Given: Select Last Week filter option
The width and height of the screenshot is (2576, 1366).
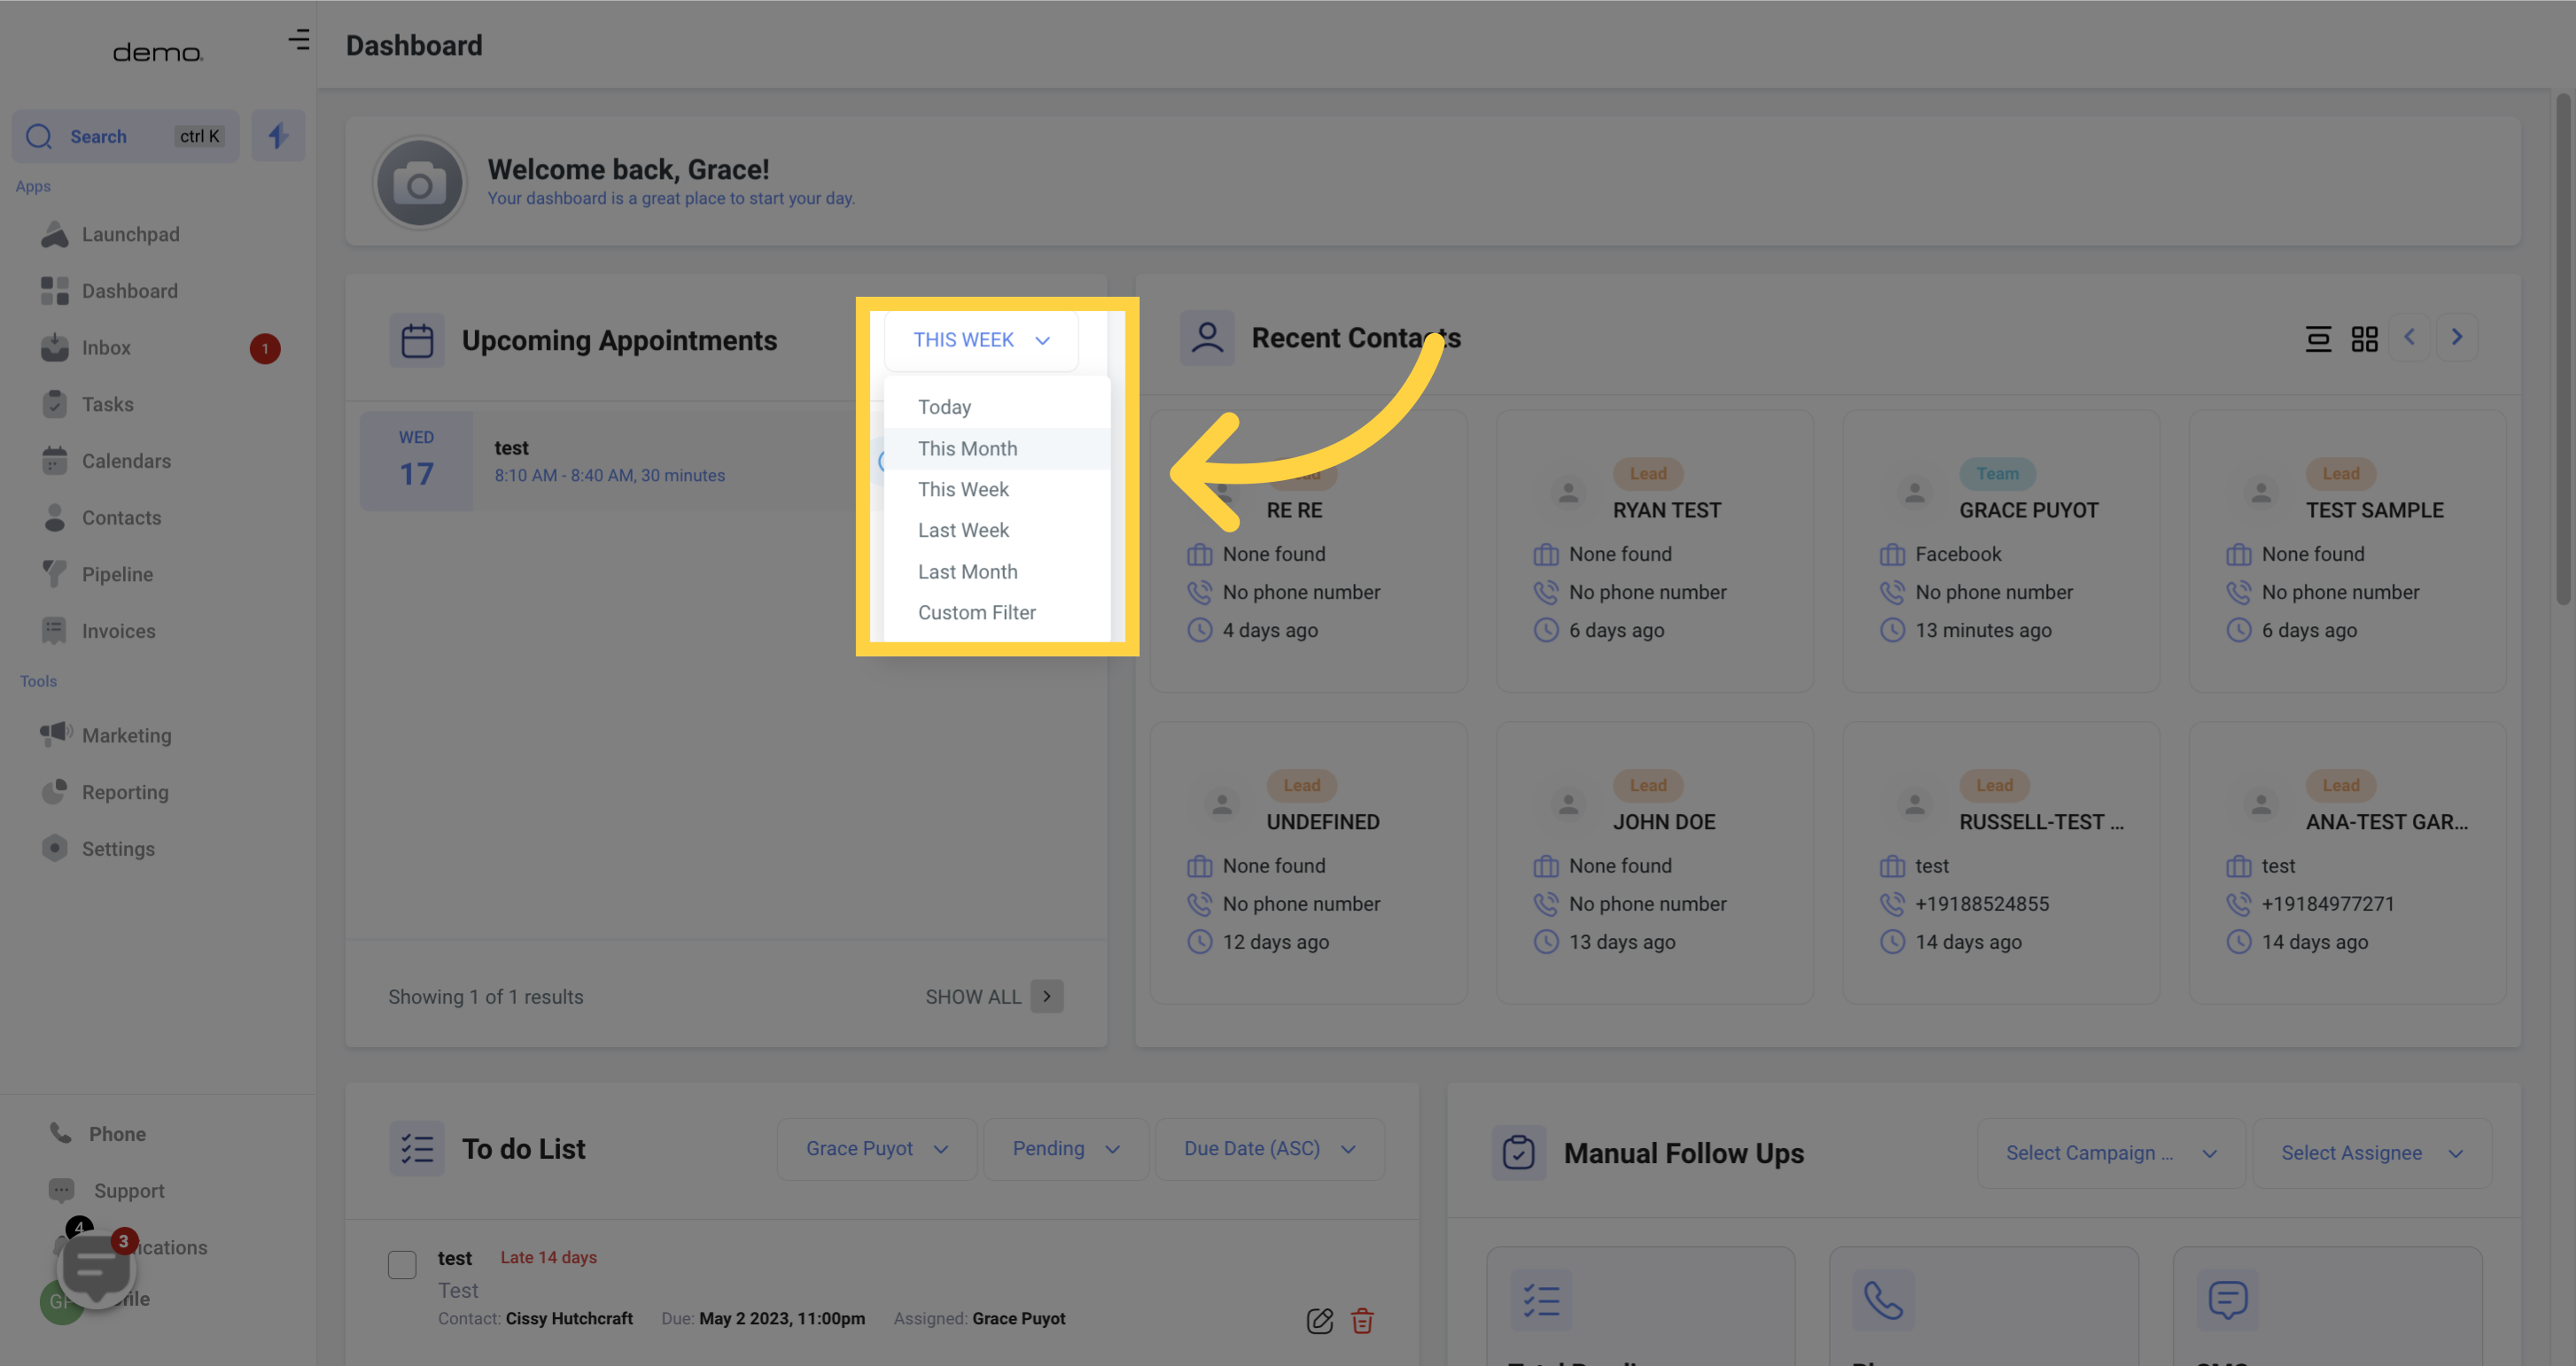Looking at the screenshot, I should tap(962, 532).
